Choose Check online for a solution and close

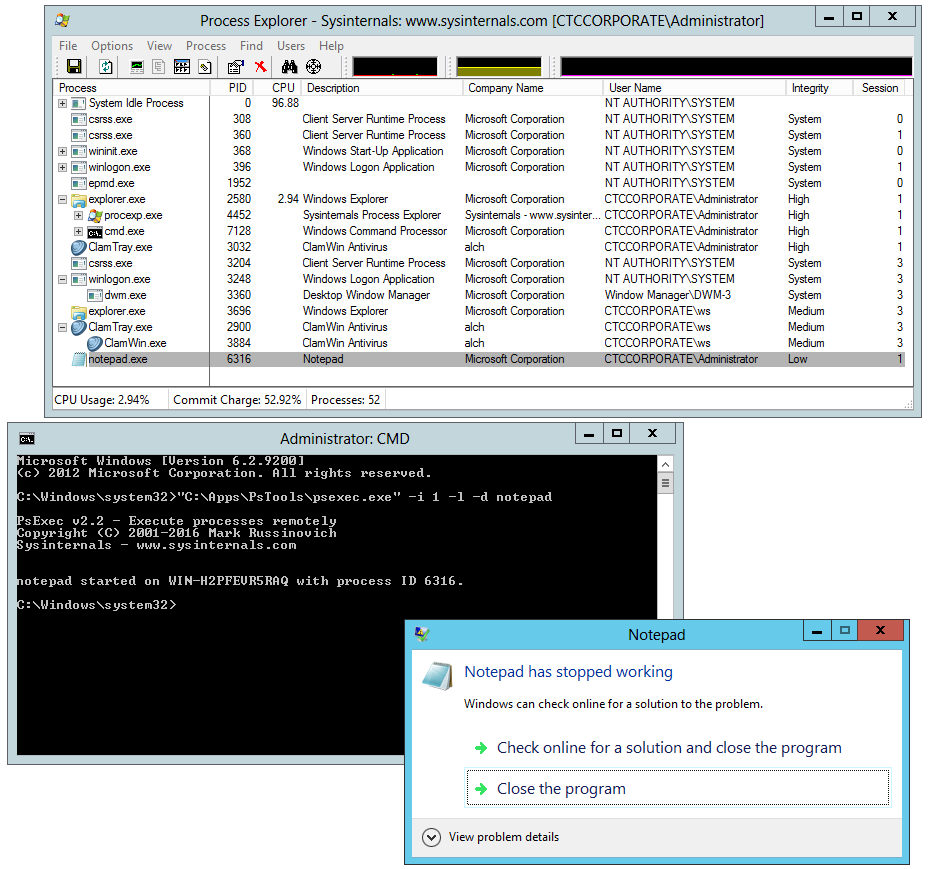pyautogui.click(x=678, y=748)
